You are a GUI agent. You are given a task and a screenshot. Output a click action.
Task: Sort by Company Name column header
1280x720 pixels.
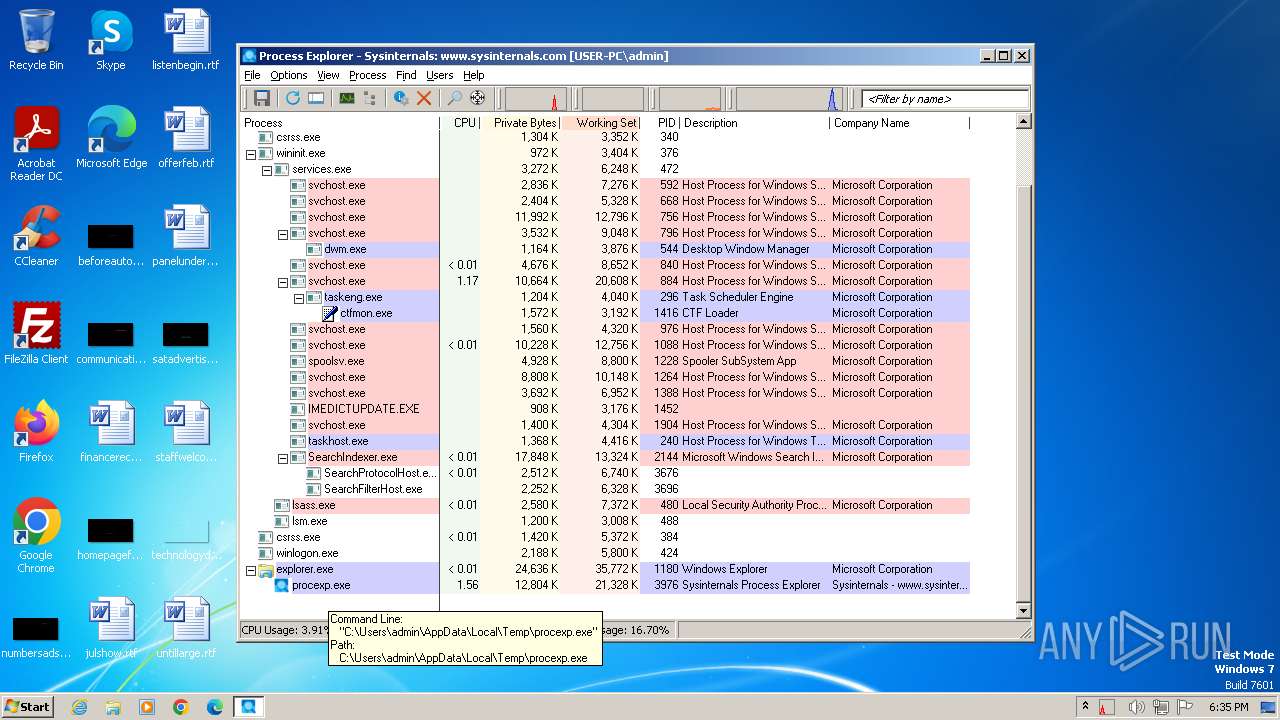point(899,123)
